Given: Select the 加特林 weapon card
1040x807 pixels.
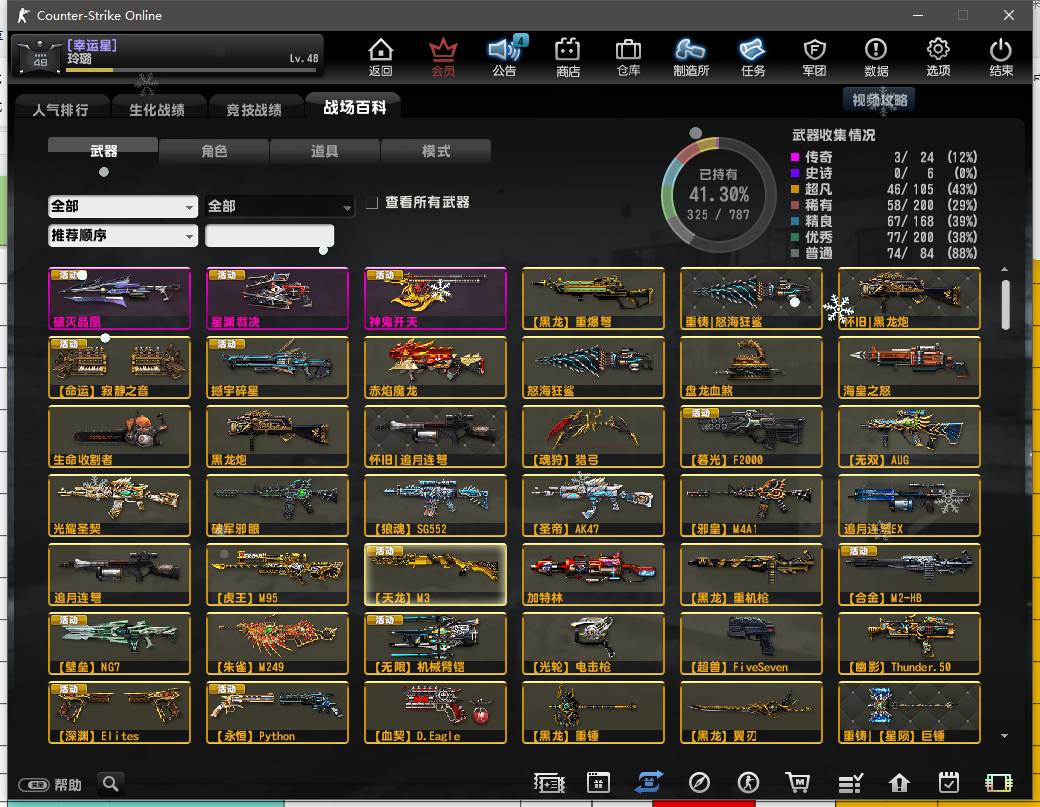Looking at the screenshot, I should click(x=593, y=574).
